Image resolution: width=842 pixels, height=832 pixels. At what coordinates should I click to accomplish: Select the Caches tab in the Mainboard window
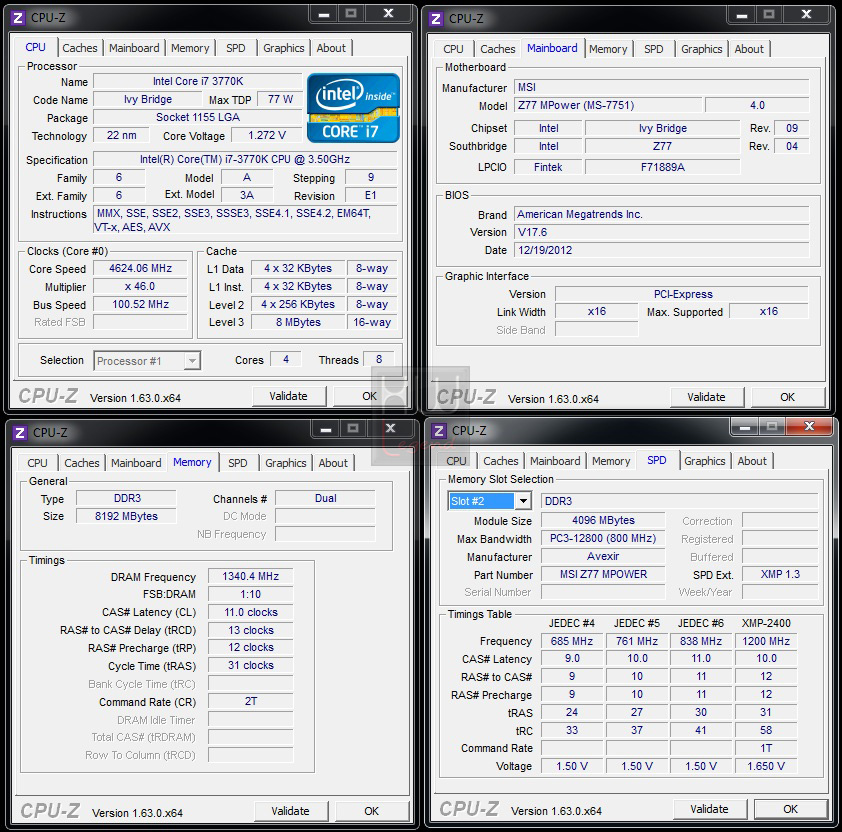click(498, 49)
